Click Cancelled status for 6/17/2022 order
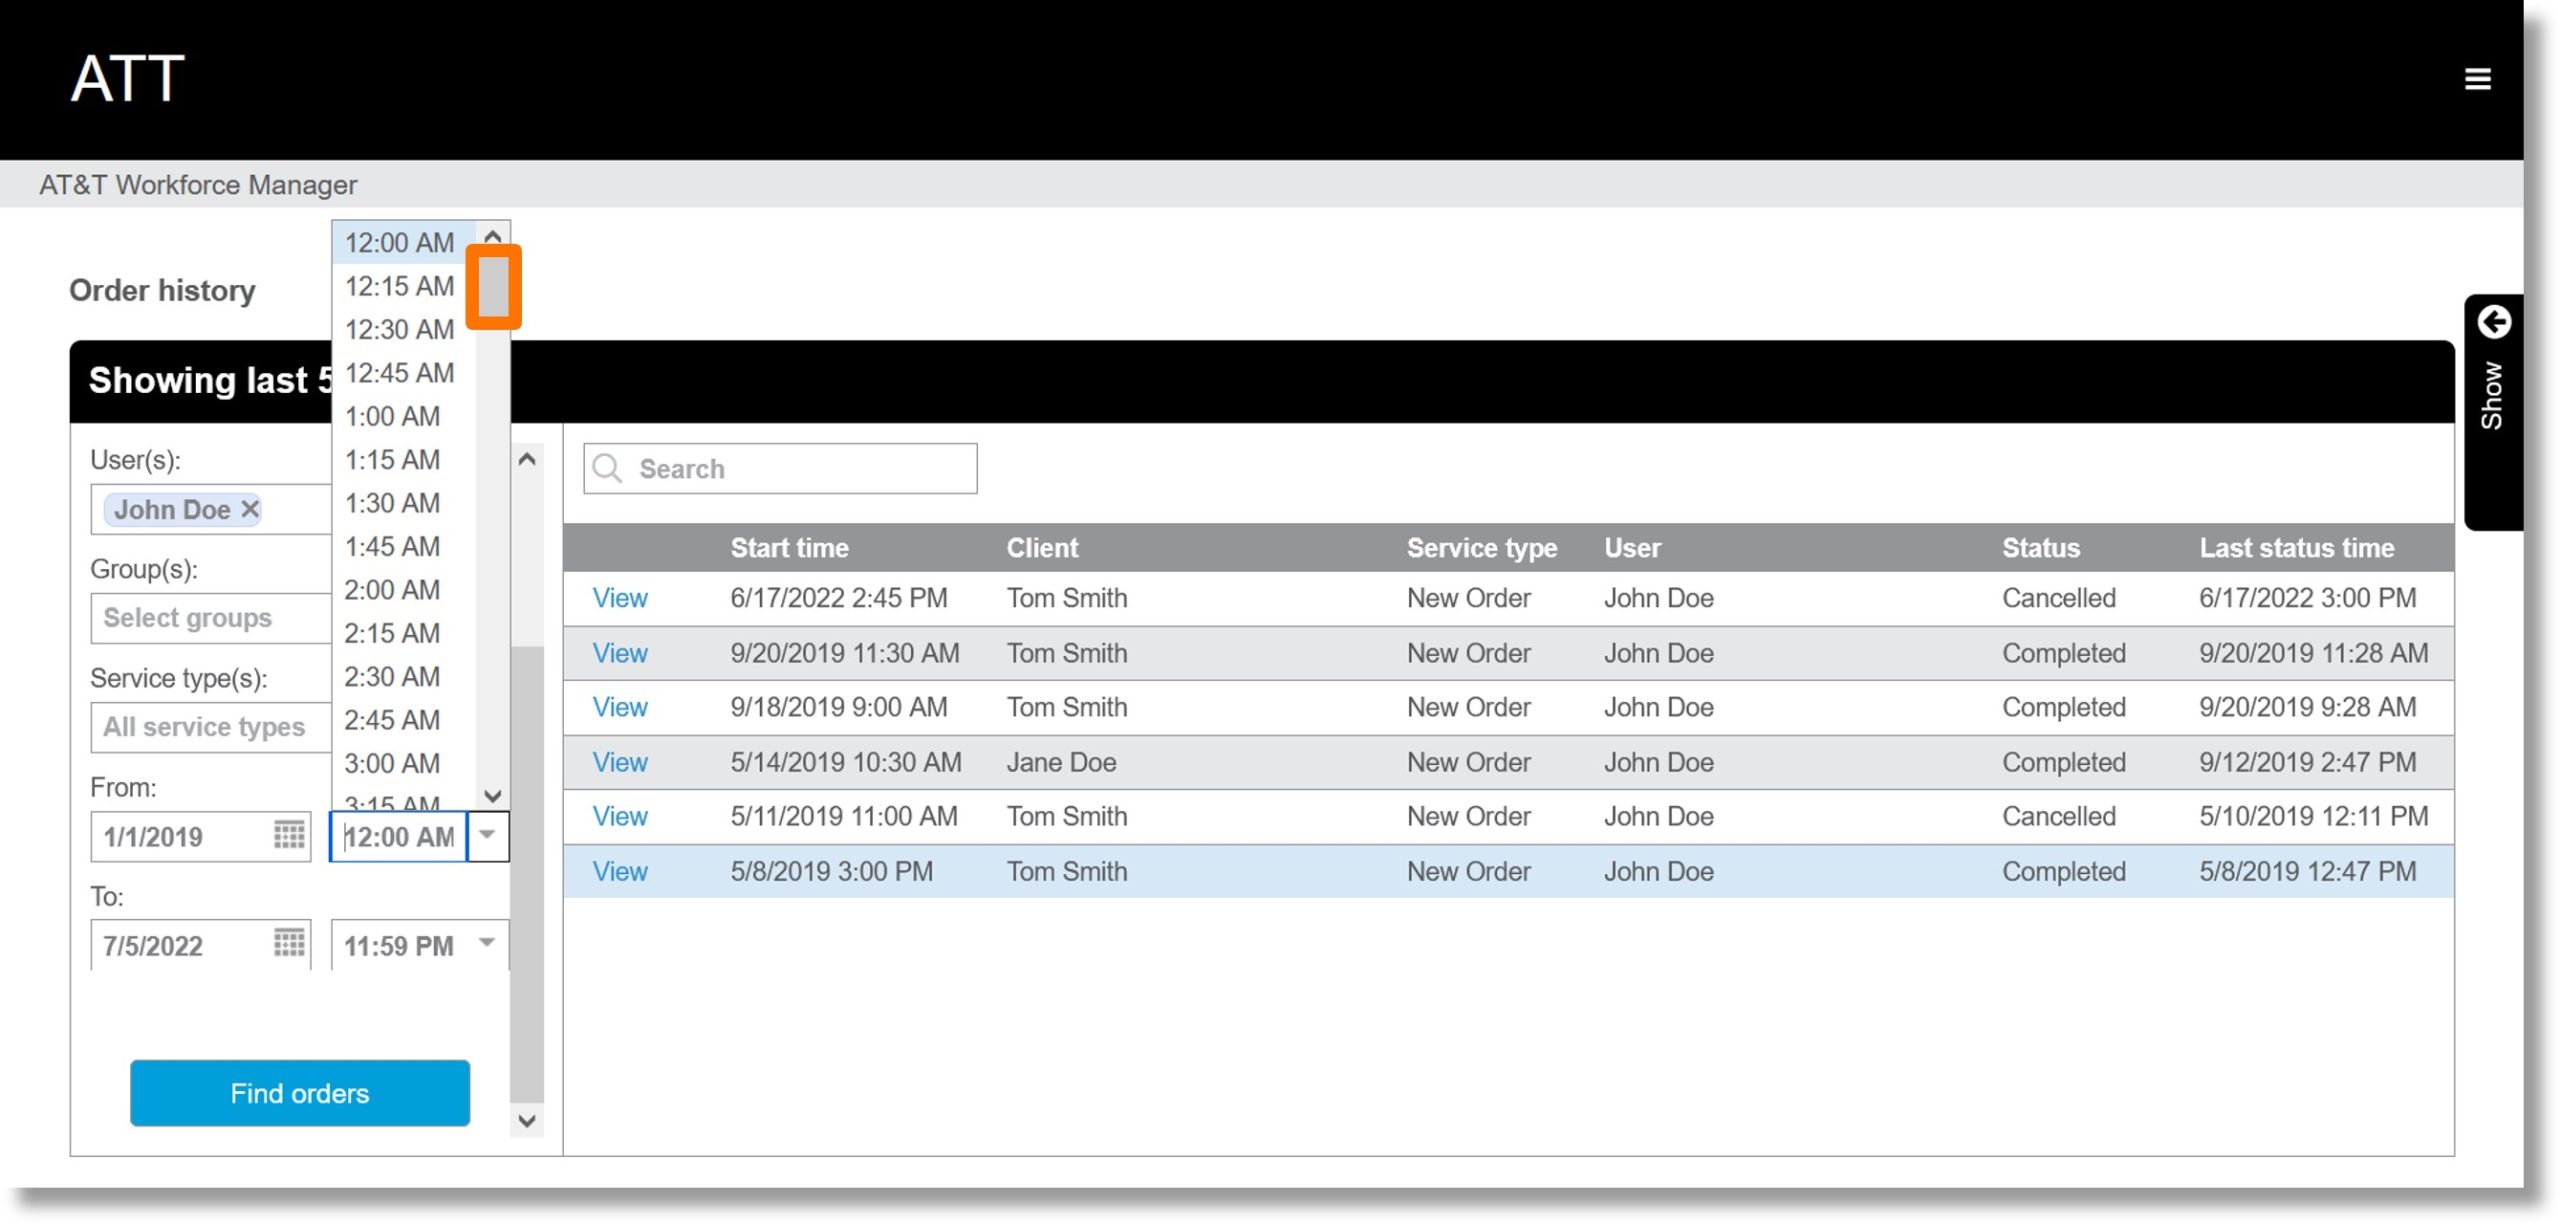The height and width of the screenshot is (1224, 2560). click(x=2058, y=598)
